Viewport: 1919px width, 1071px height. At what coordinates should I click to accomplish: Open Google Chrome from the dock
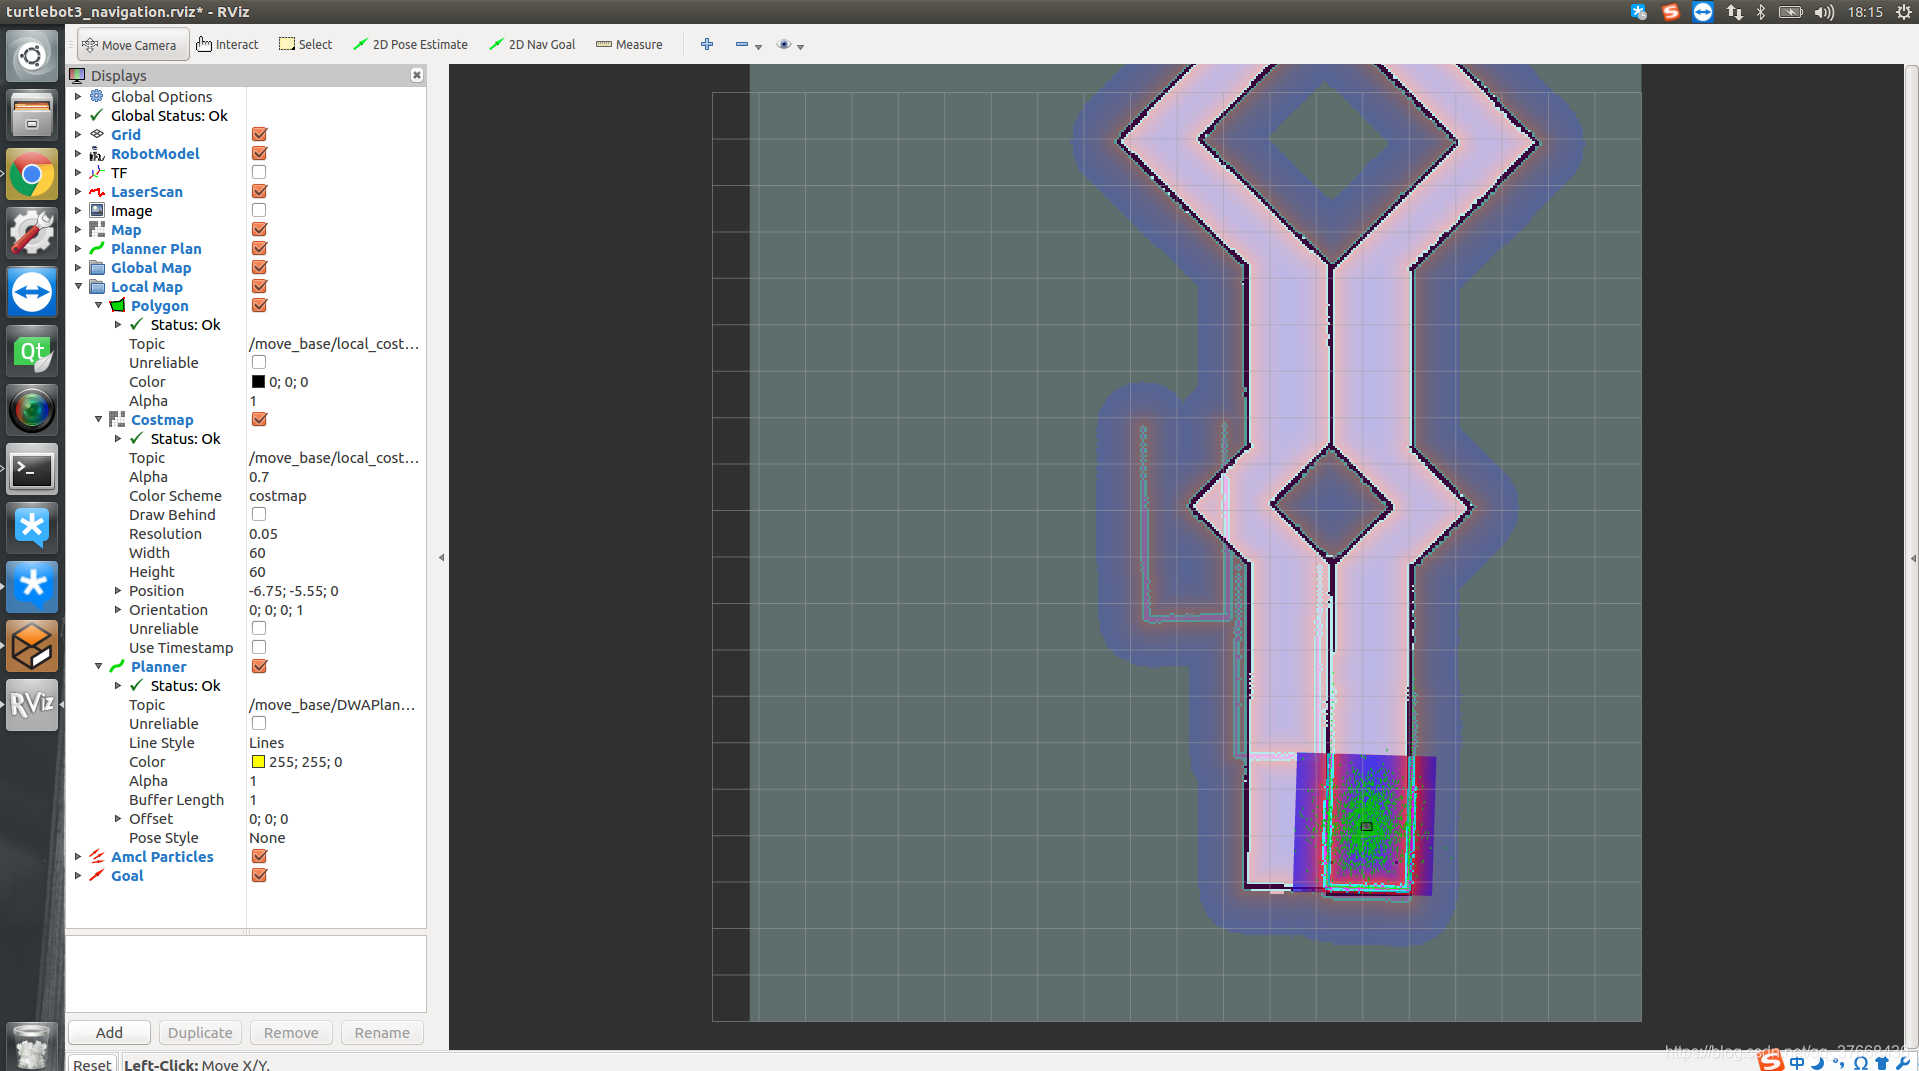(32, 175)
